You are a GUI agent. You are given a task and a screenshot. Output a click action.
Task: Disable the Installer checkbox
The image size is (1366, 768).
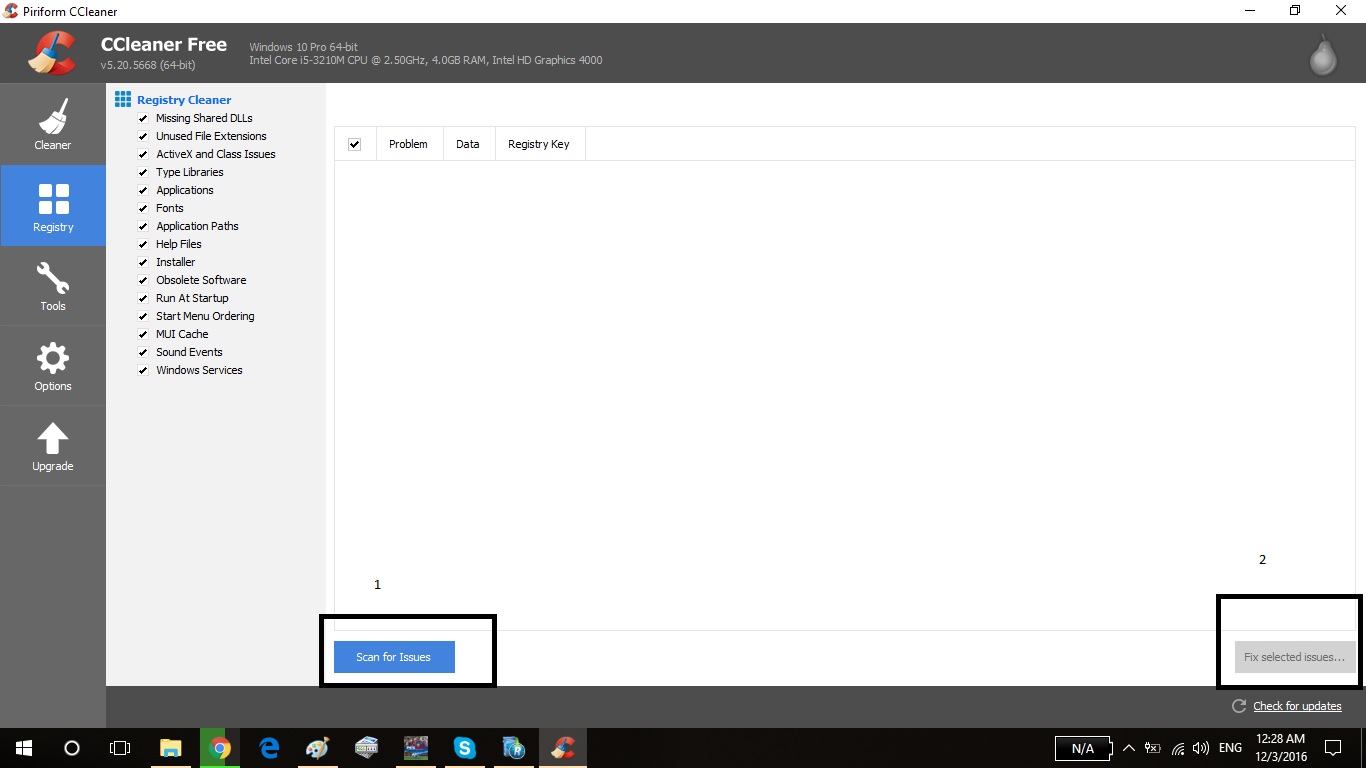click(143, 262)
